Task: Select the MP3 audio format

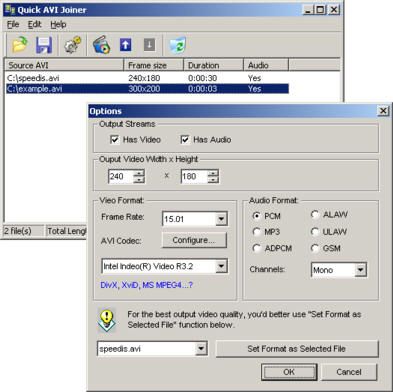Action: tap(256, 232)
